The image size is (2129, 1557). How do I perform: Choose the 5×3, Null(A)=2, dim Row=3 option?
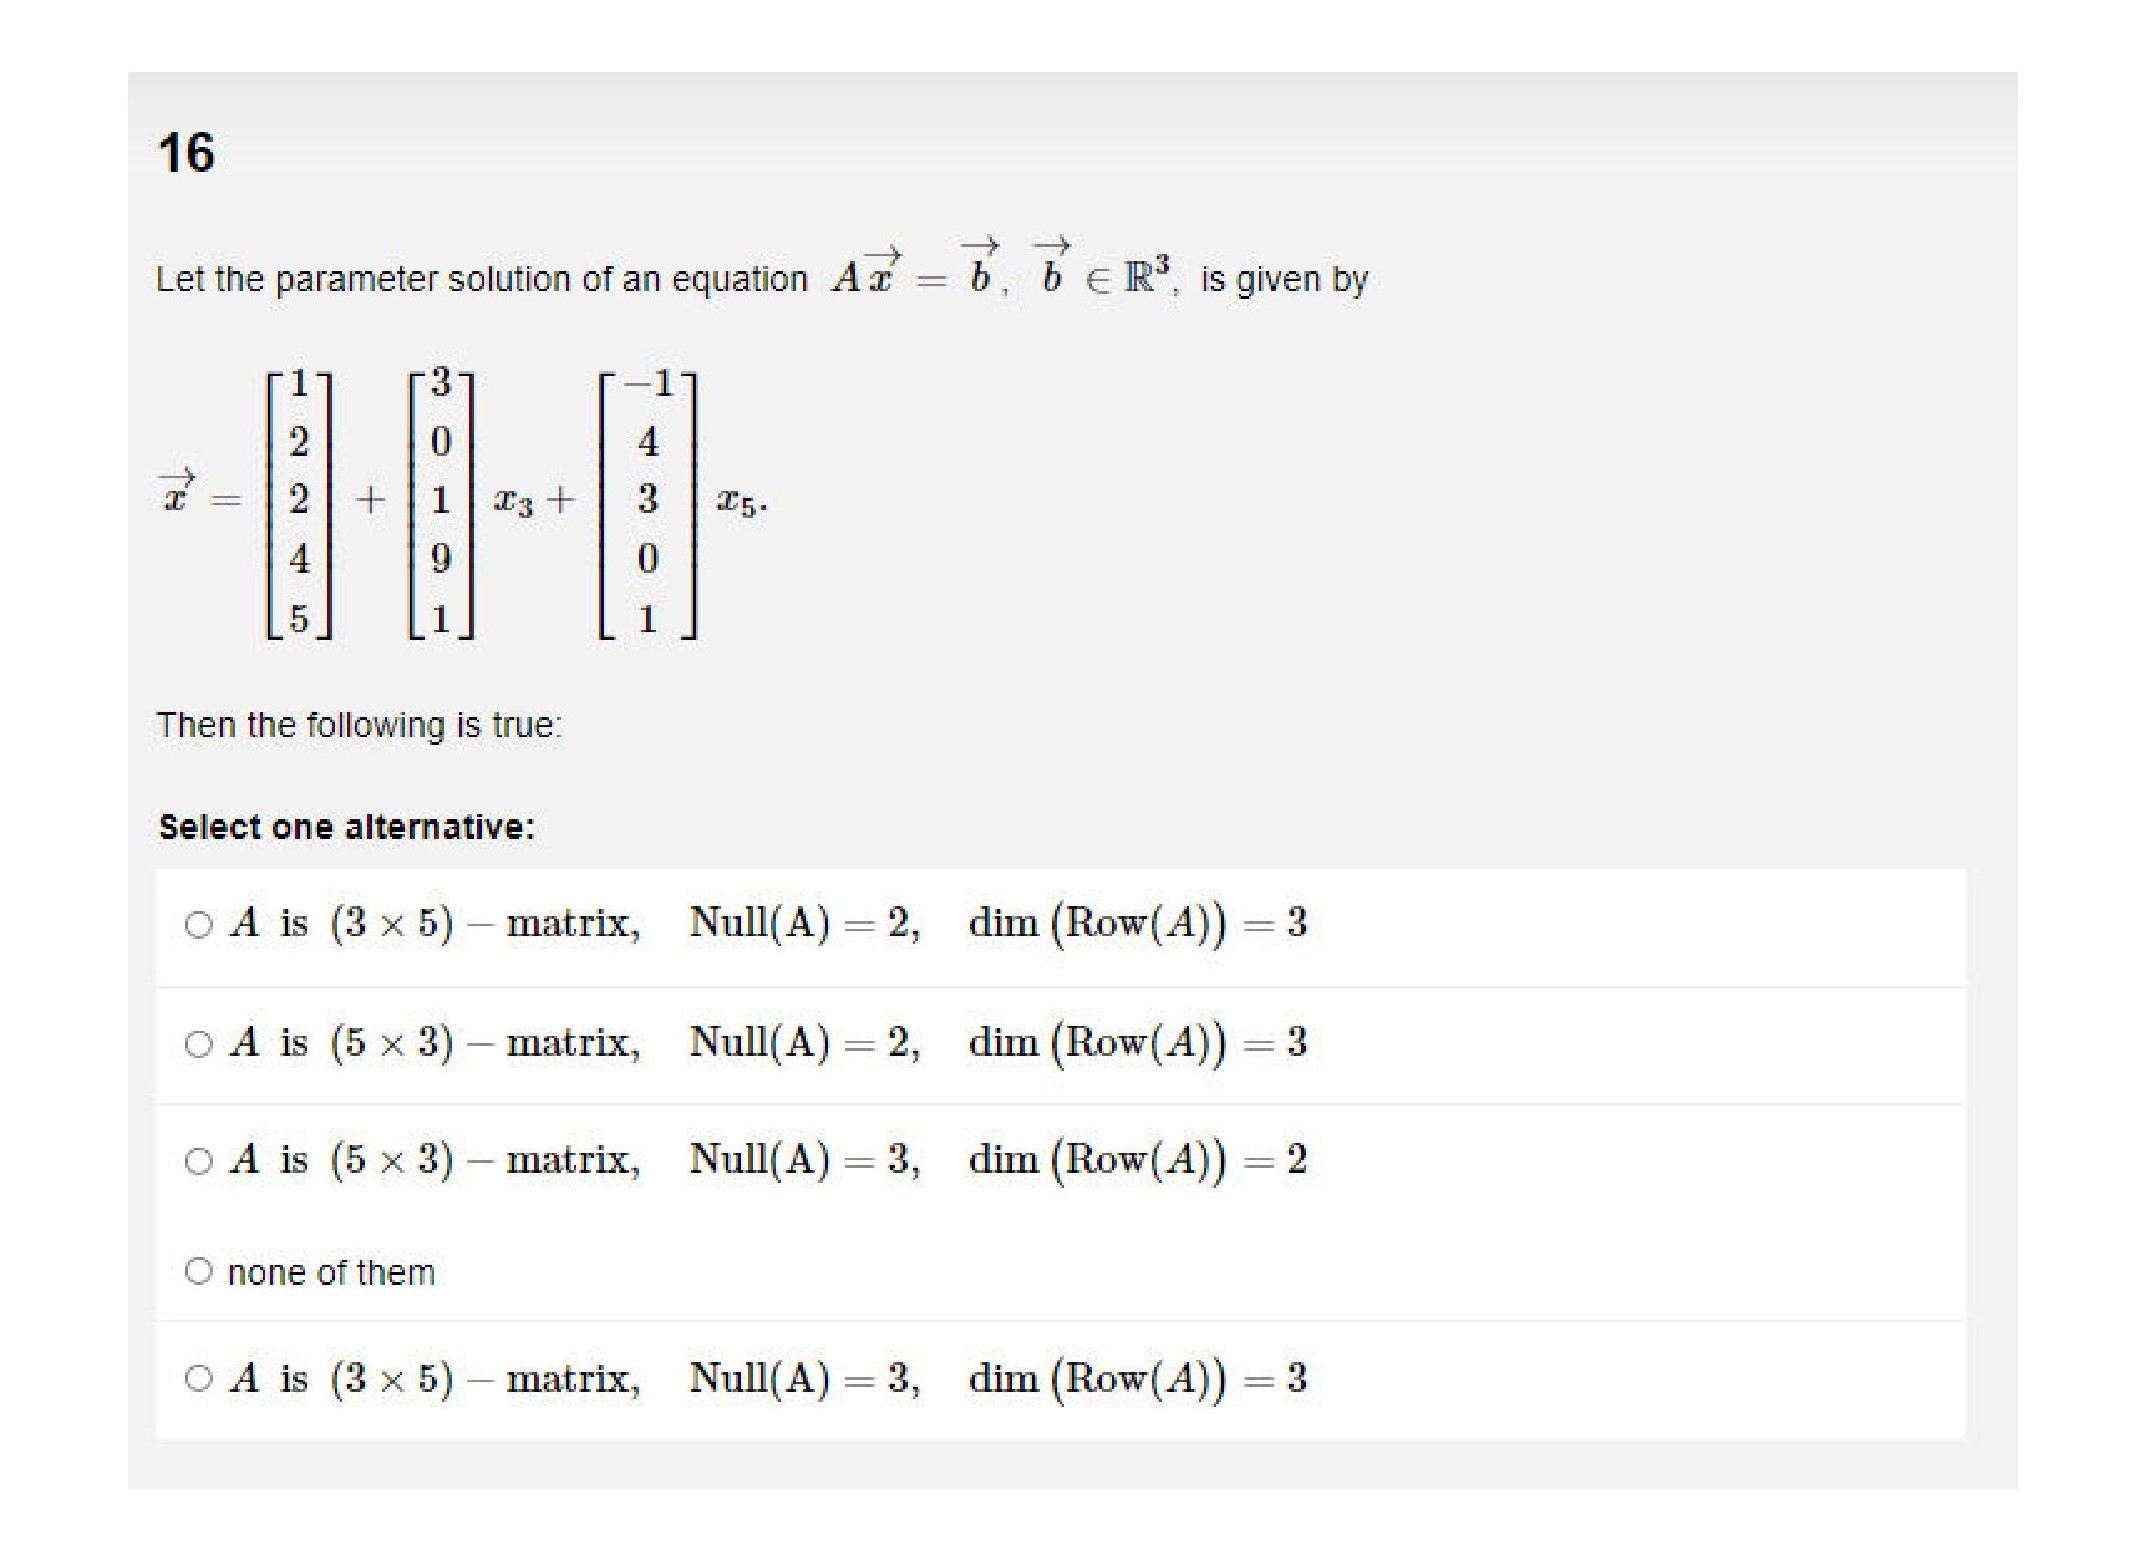198,1044
